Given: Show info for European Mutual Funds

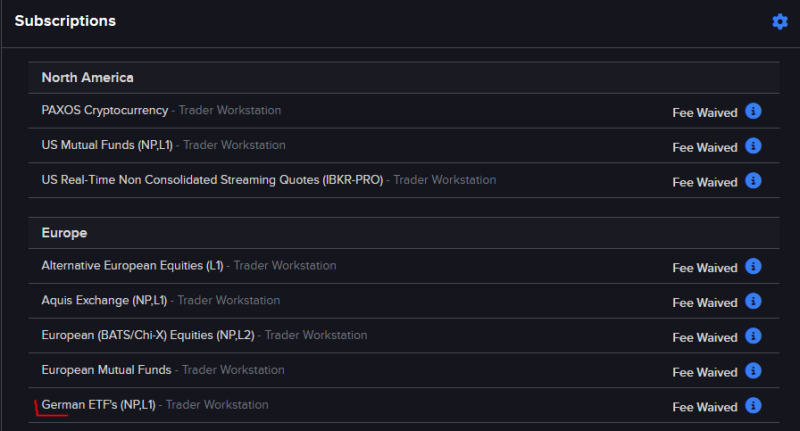Looking at the screenshot, I should [753, 370].
